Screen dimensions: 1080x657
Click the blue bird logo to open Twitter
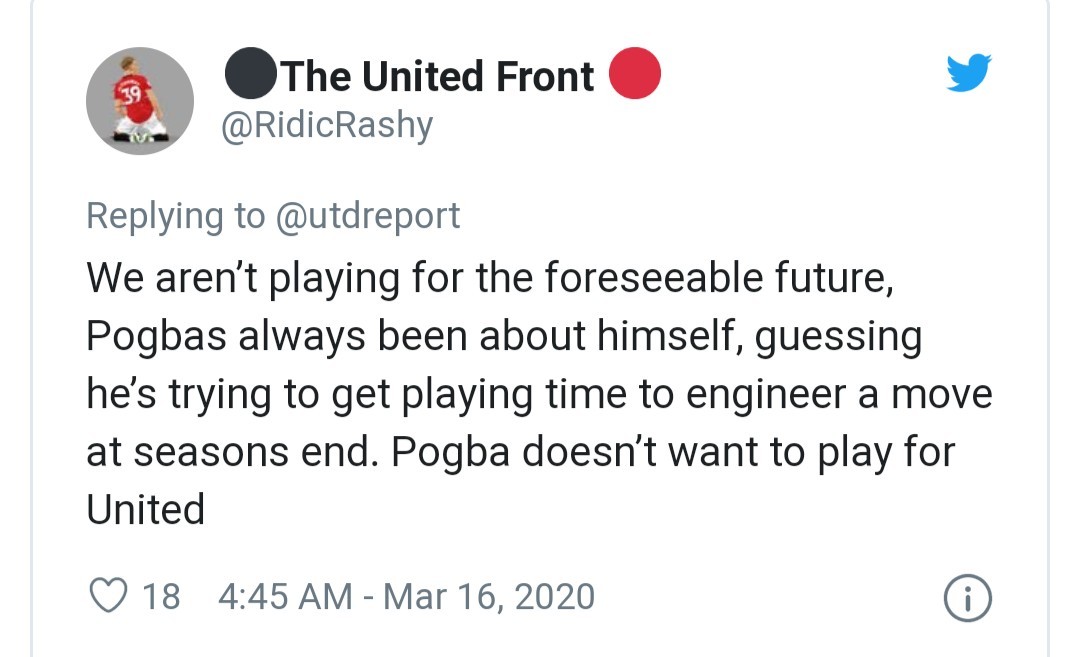tap(968, 72)
